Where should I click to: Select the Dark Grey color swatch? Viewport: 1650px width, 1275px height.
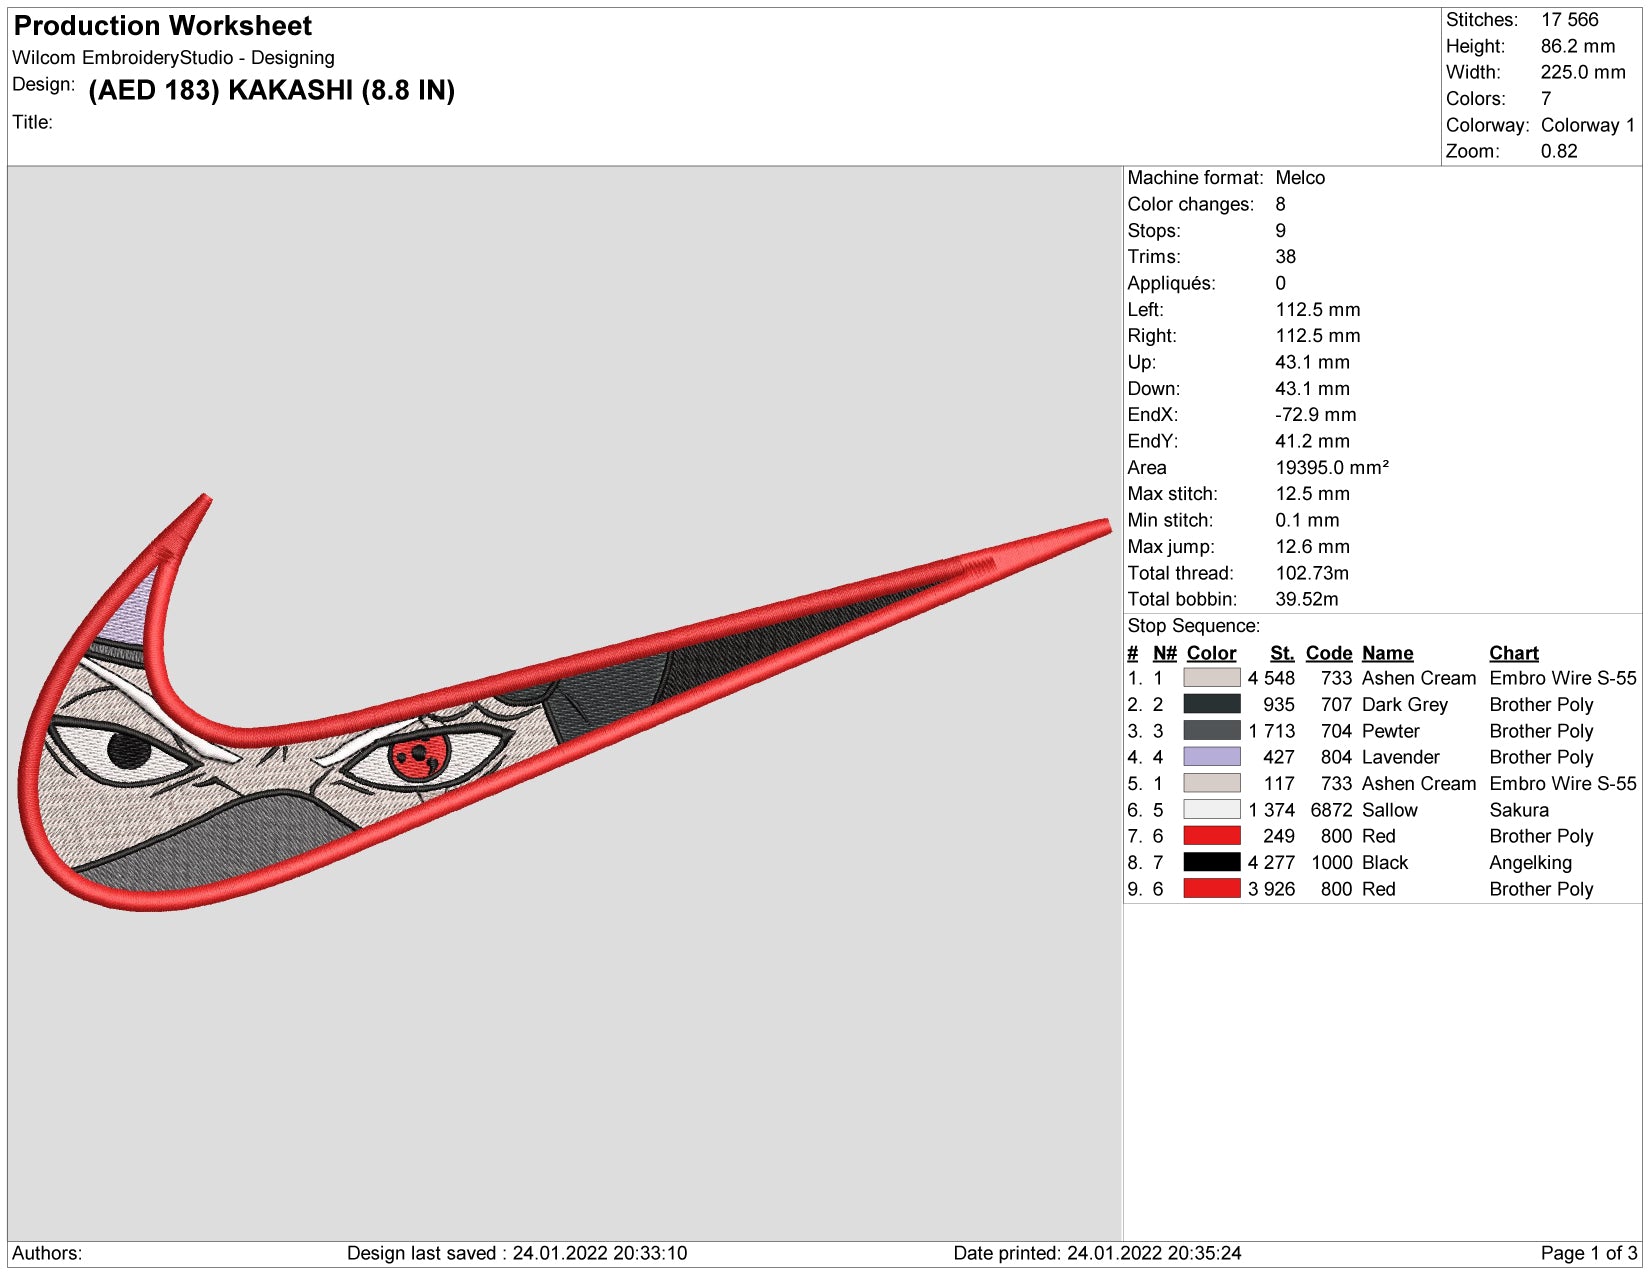click(x=1211, y=704)
